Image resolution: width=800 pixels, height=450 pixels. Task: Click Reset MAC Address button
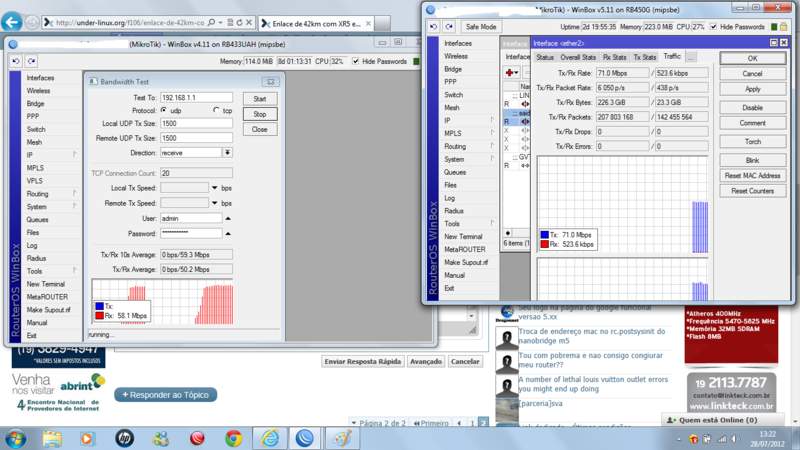click(753, 176)
